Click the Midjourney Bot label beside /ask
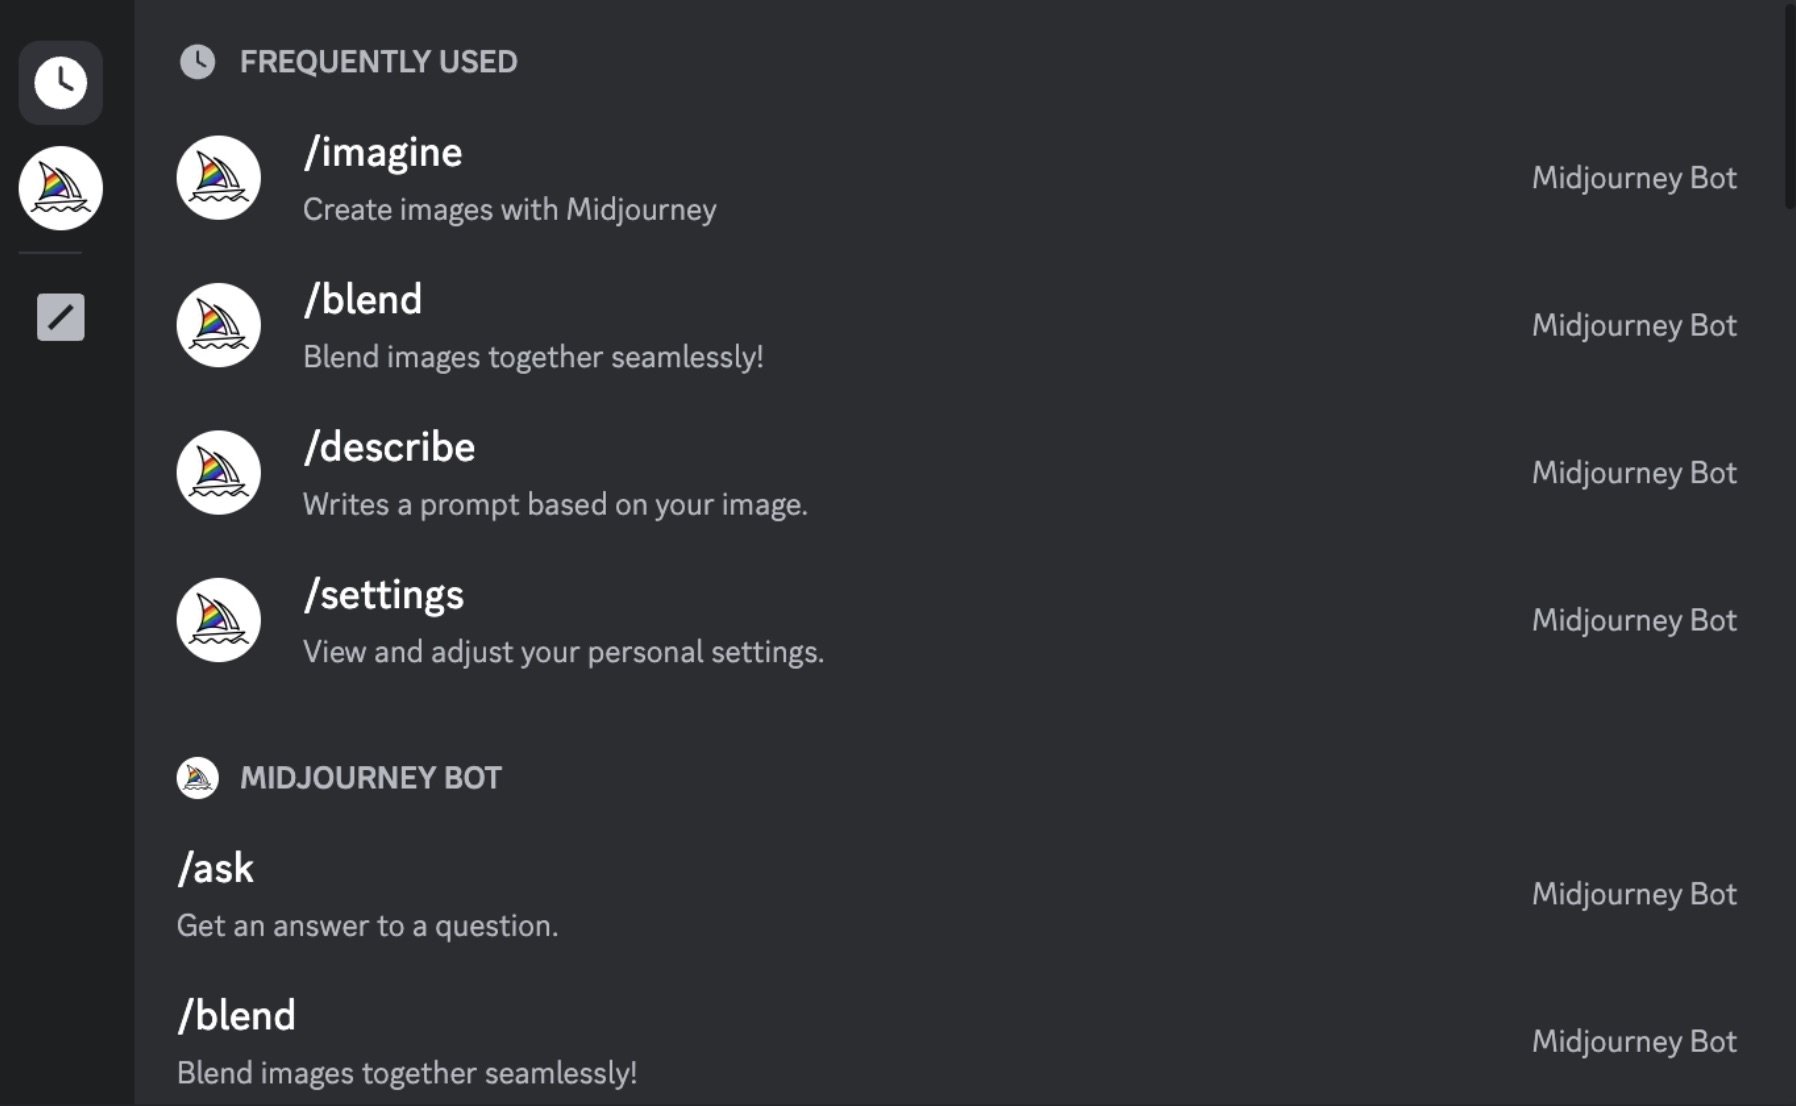 point(1634,894)
